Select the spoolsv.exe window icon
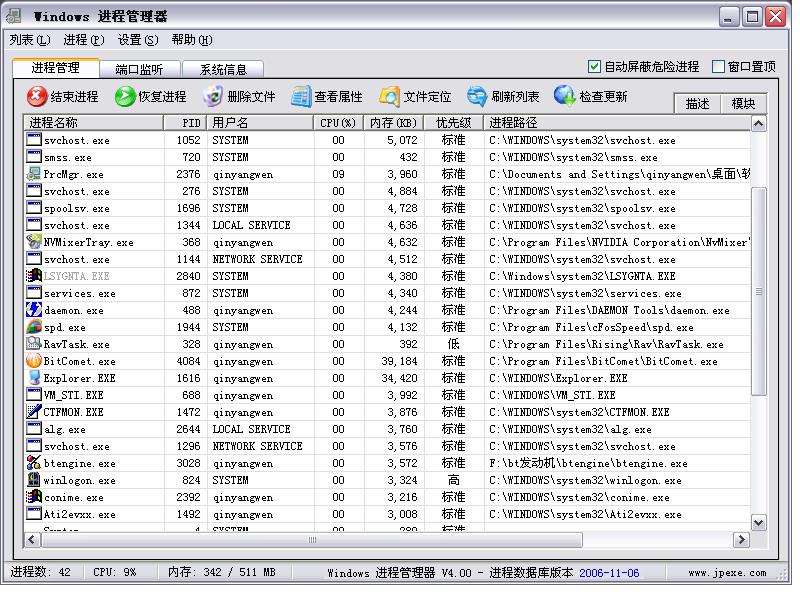Image resolution: width=800 pixels, height=600 pixels. tap(34, 208)
